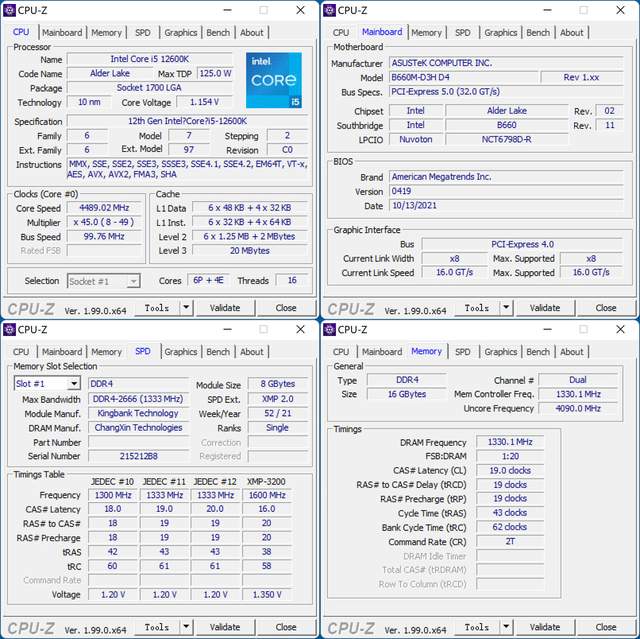Click SPD Ext. value XMP 2.0
The height and width of the screenshot is (639, 640).
pyautogui.click(x=278, y=399)
